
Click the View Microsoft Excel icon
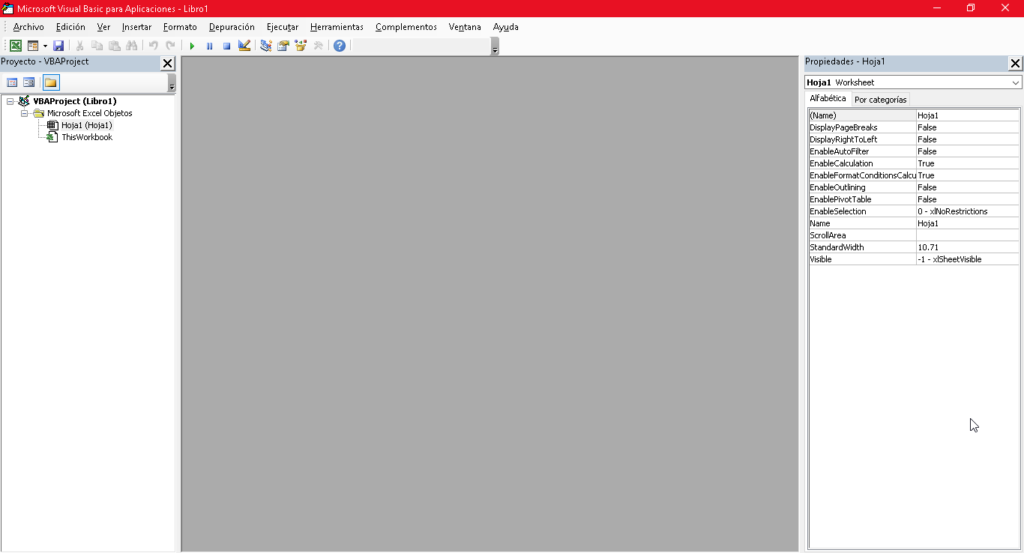click(15, 46)
